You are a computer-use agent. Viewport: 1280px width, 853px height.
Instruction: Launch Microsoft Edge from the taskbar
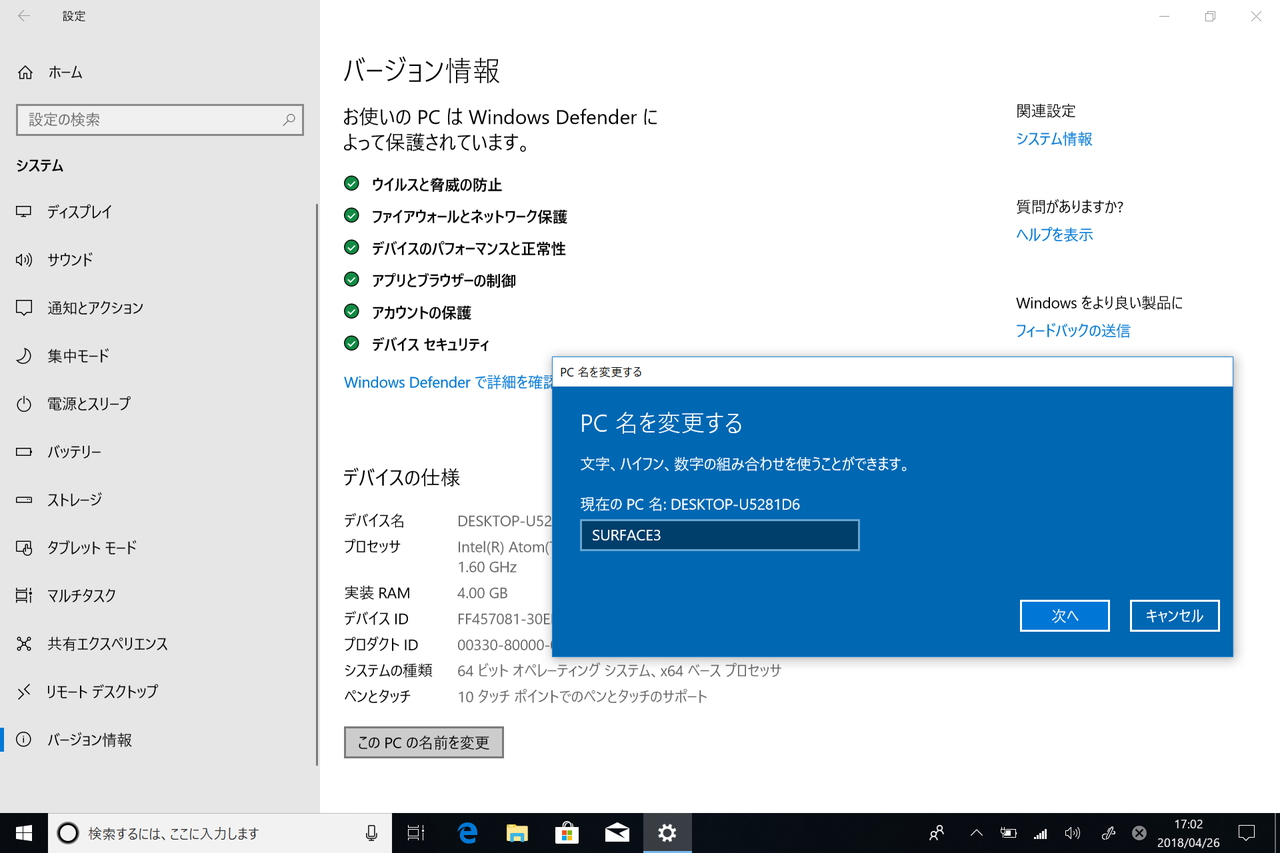pyautogui.click(x=467, y=833)
